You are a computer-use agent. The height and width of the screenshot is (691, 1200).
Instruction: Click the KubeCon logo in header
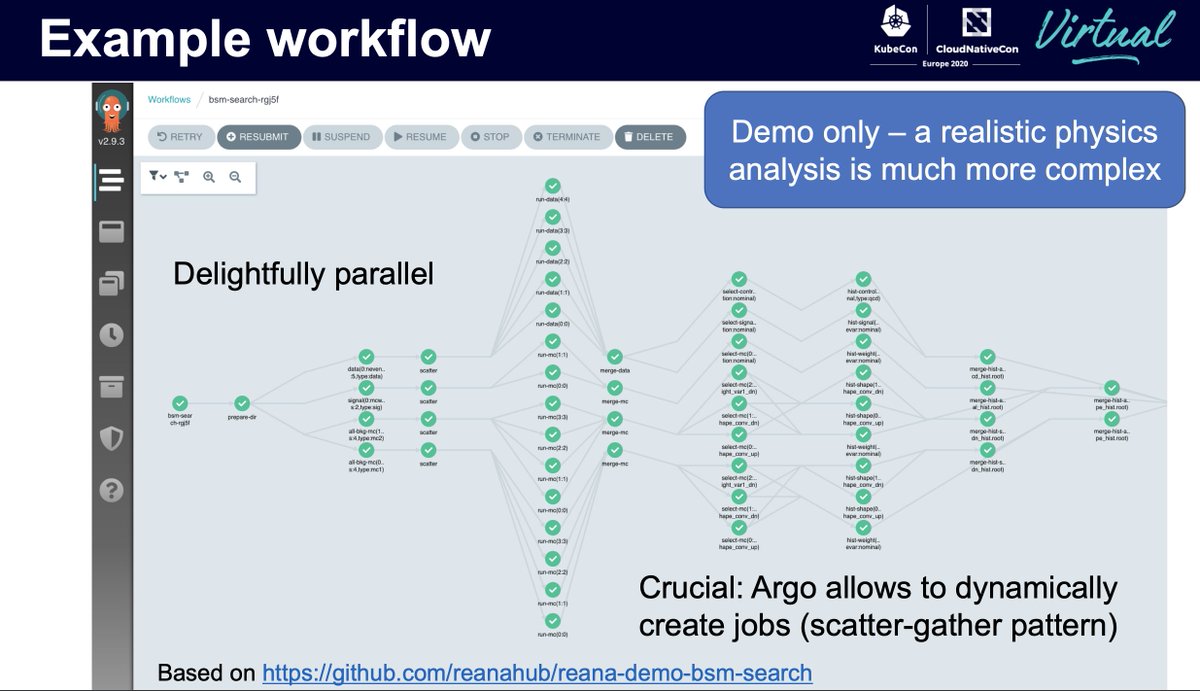tap(895, 31)
